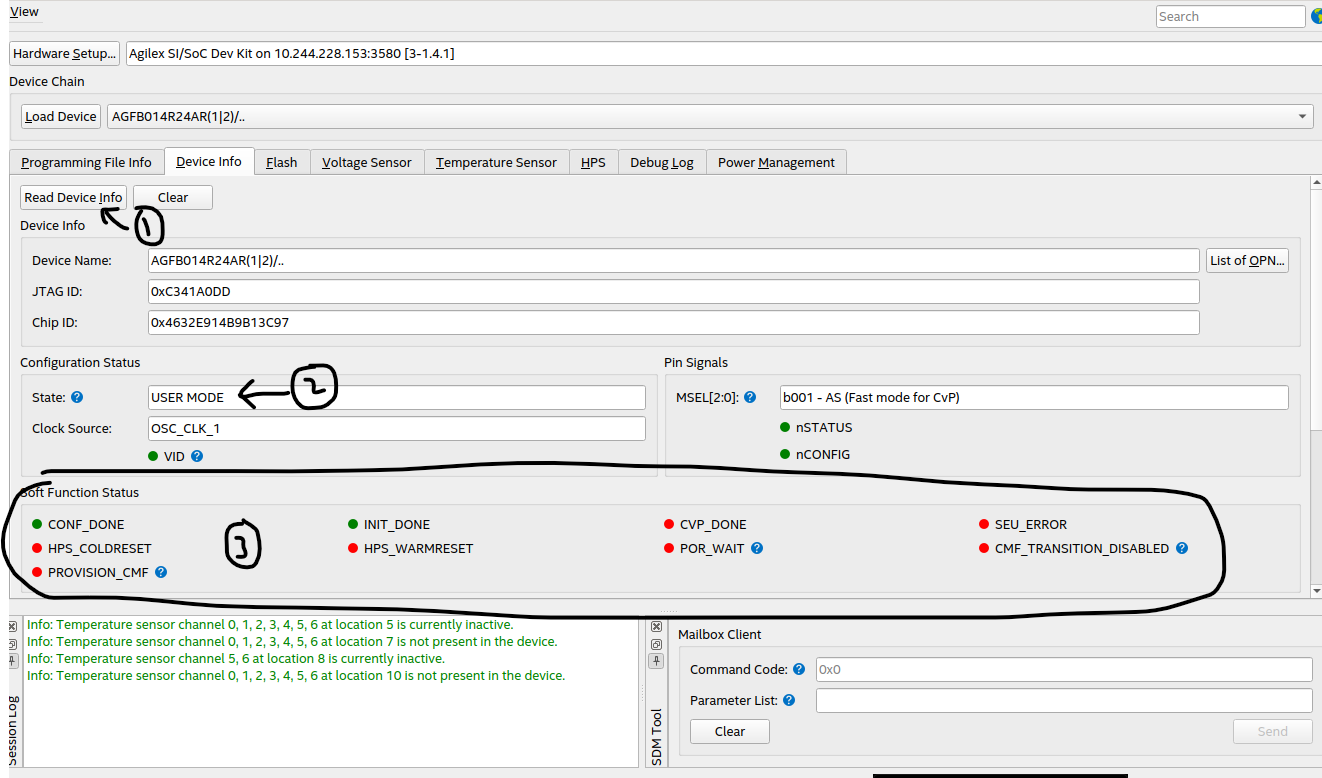Image resolution: width=1322 pixels, height=778 pixels.
Task: Click the State field showing USER MODE
Action: click(397, 397)
